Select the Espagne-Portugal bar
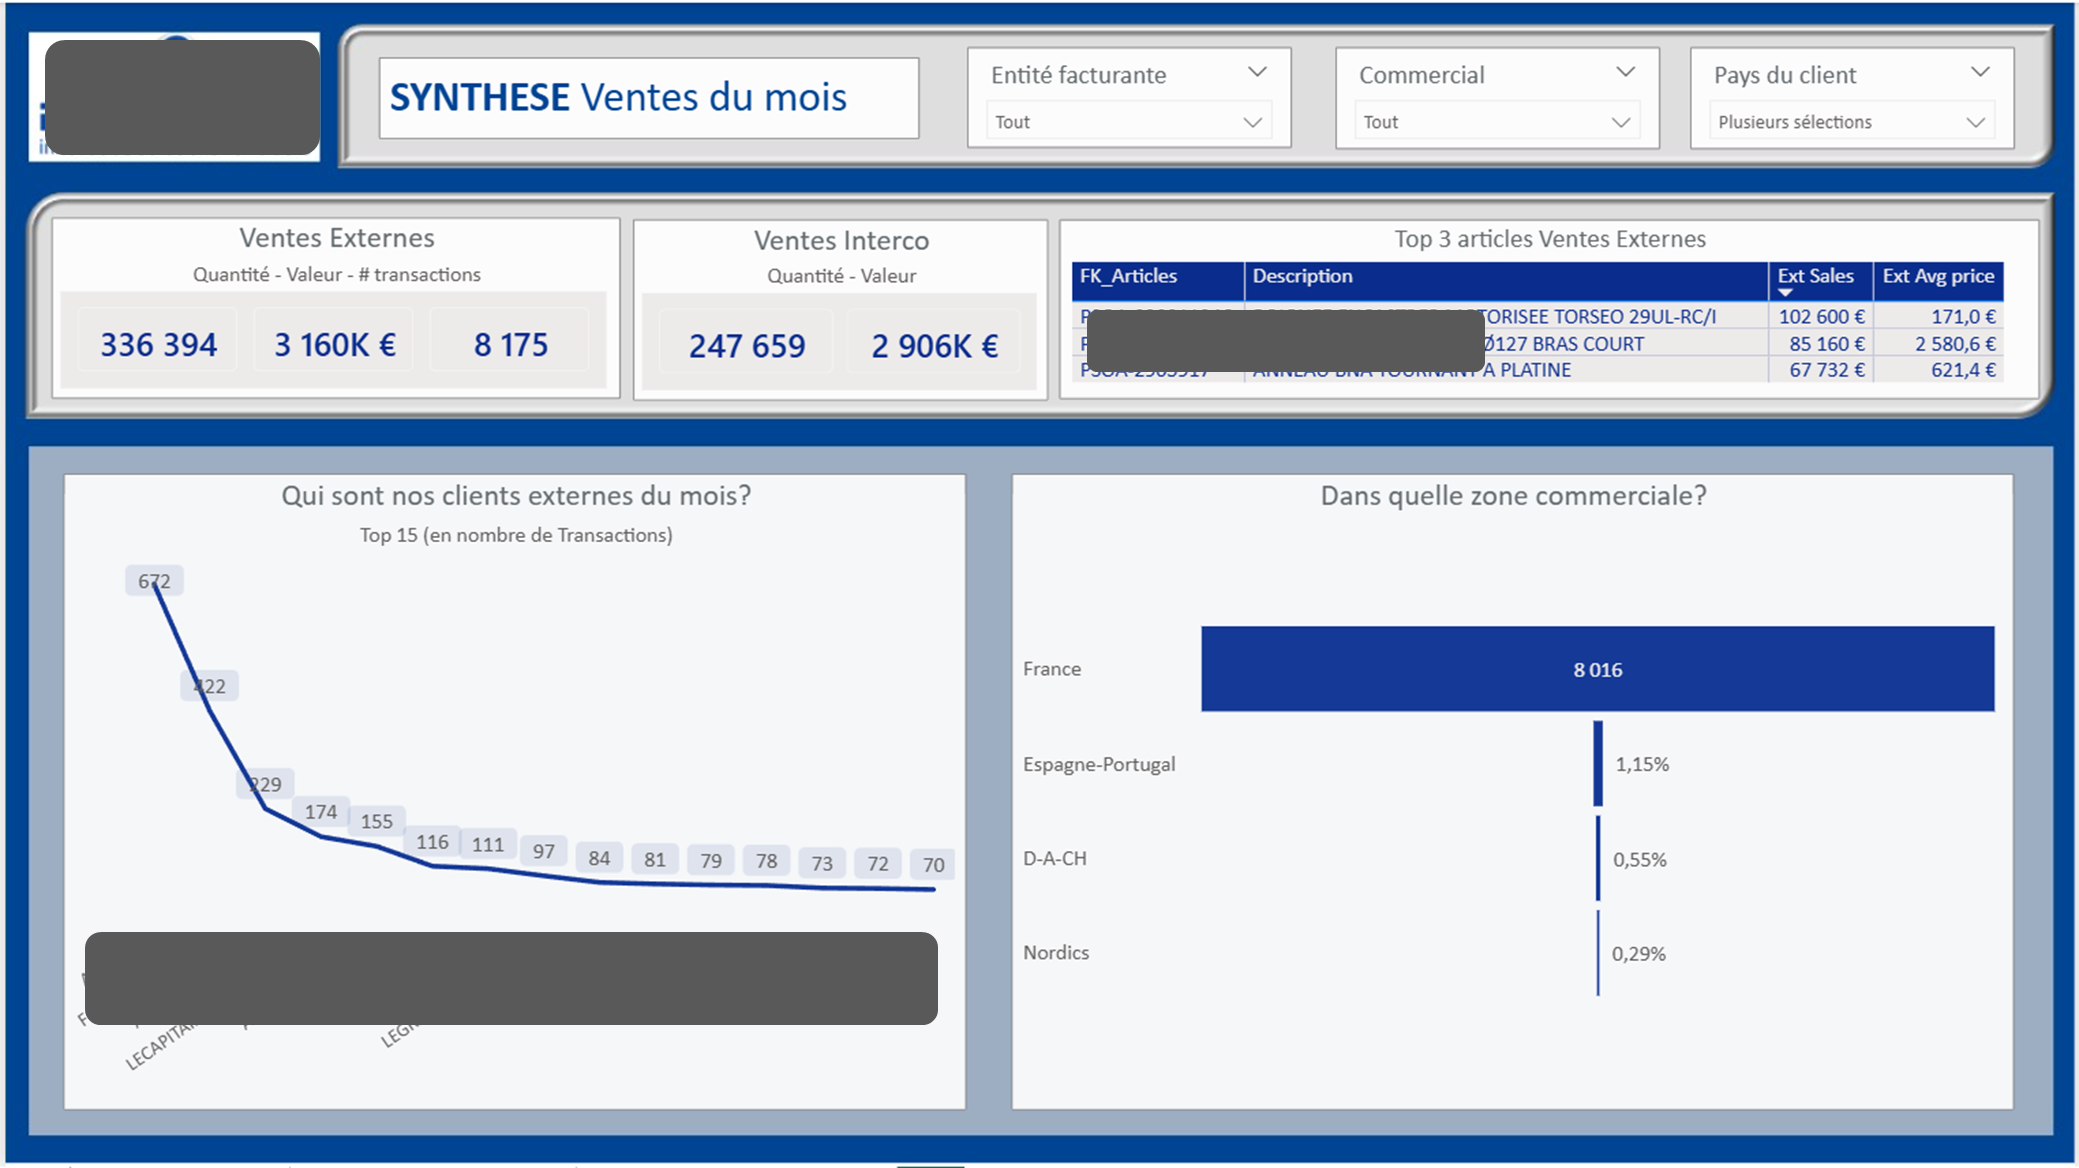Screen dimensions: 2079x1168 pos(1598,764)
